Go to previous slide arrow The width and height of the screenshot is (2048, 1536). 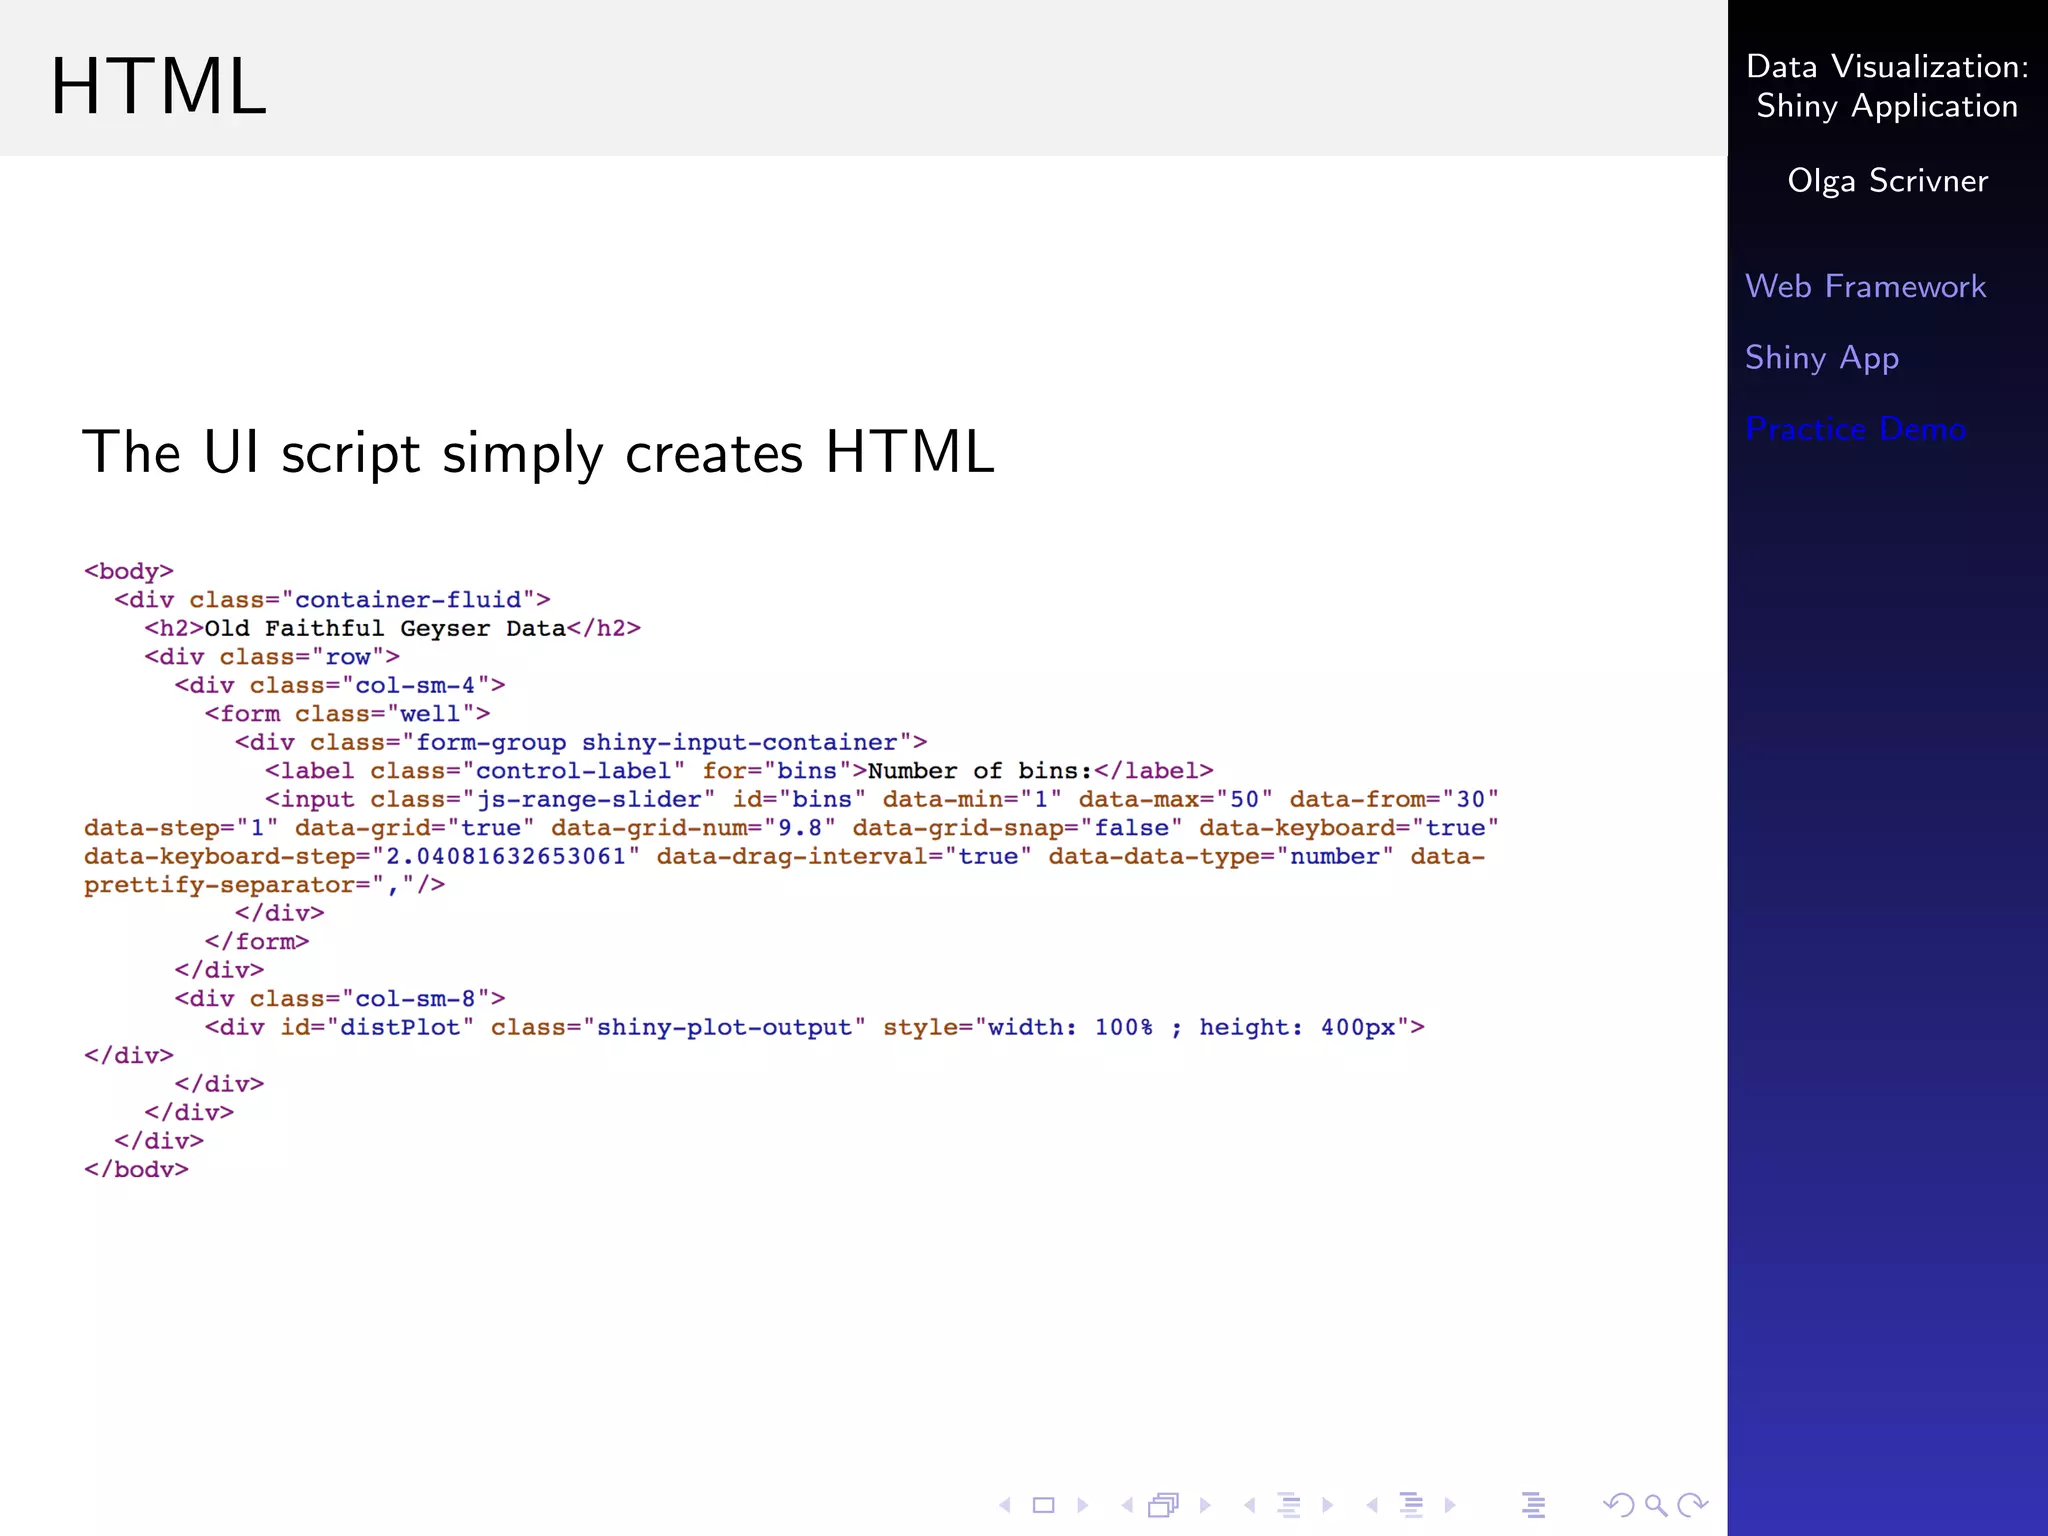(x=1006, y=1505)
